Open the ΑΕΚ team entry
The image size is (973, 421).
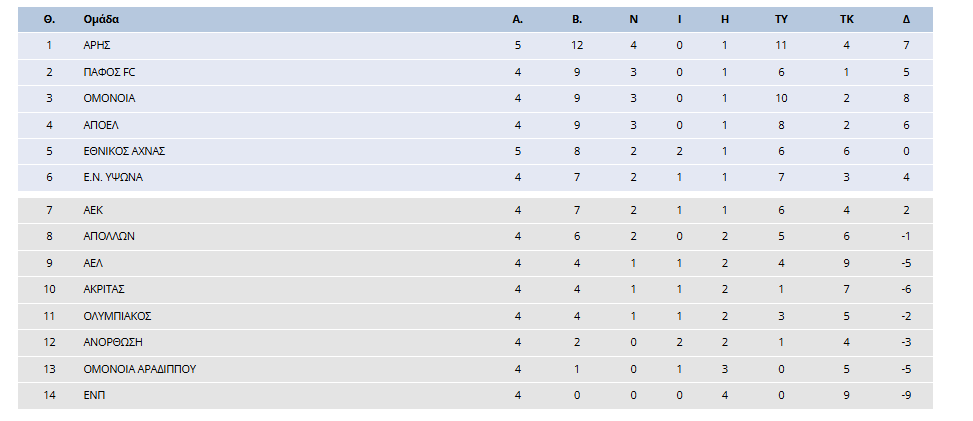click(x=93, y=210)
